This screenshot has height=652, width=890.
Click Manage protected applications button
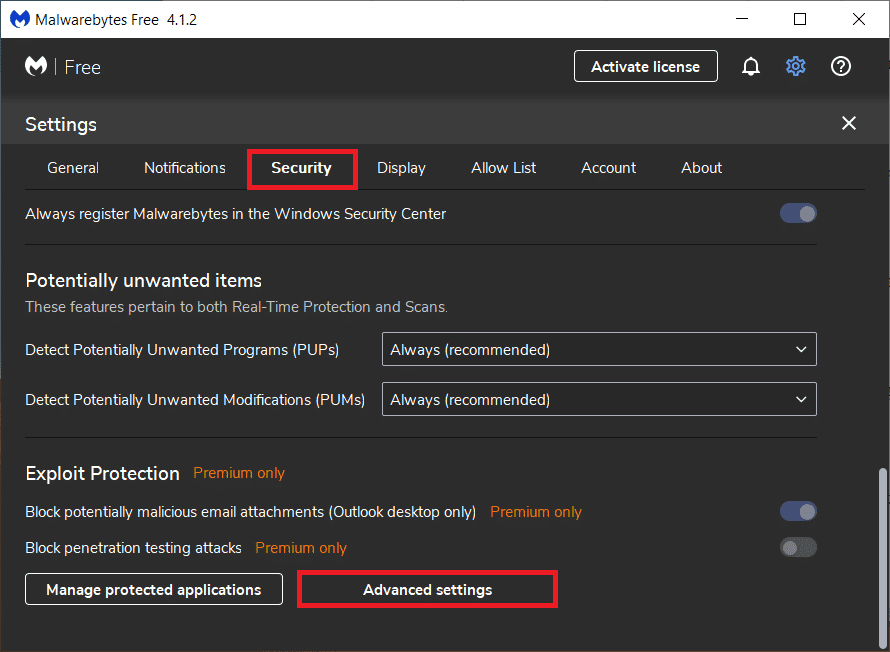(x=154, y=590)
